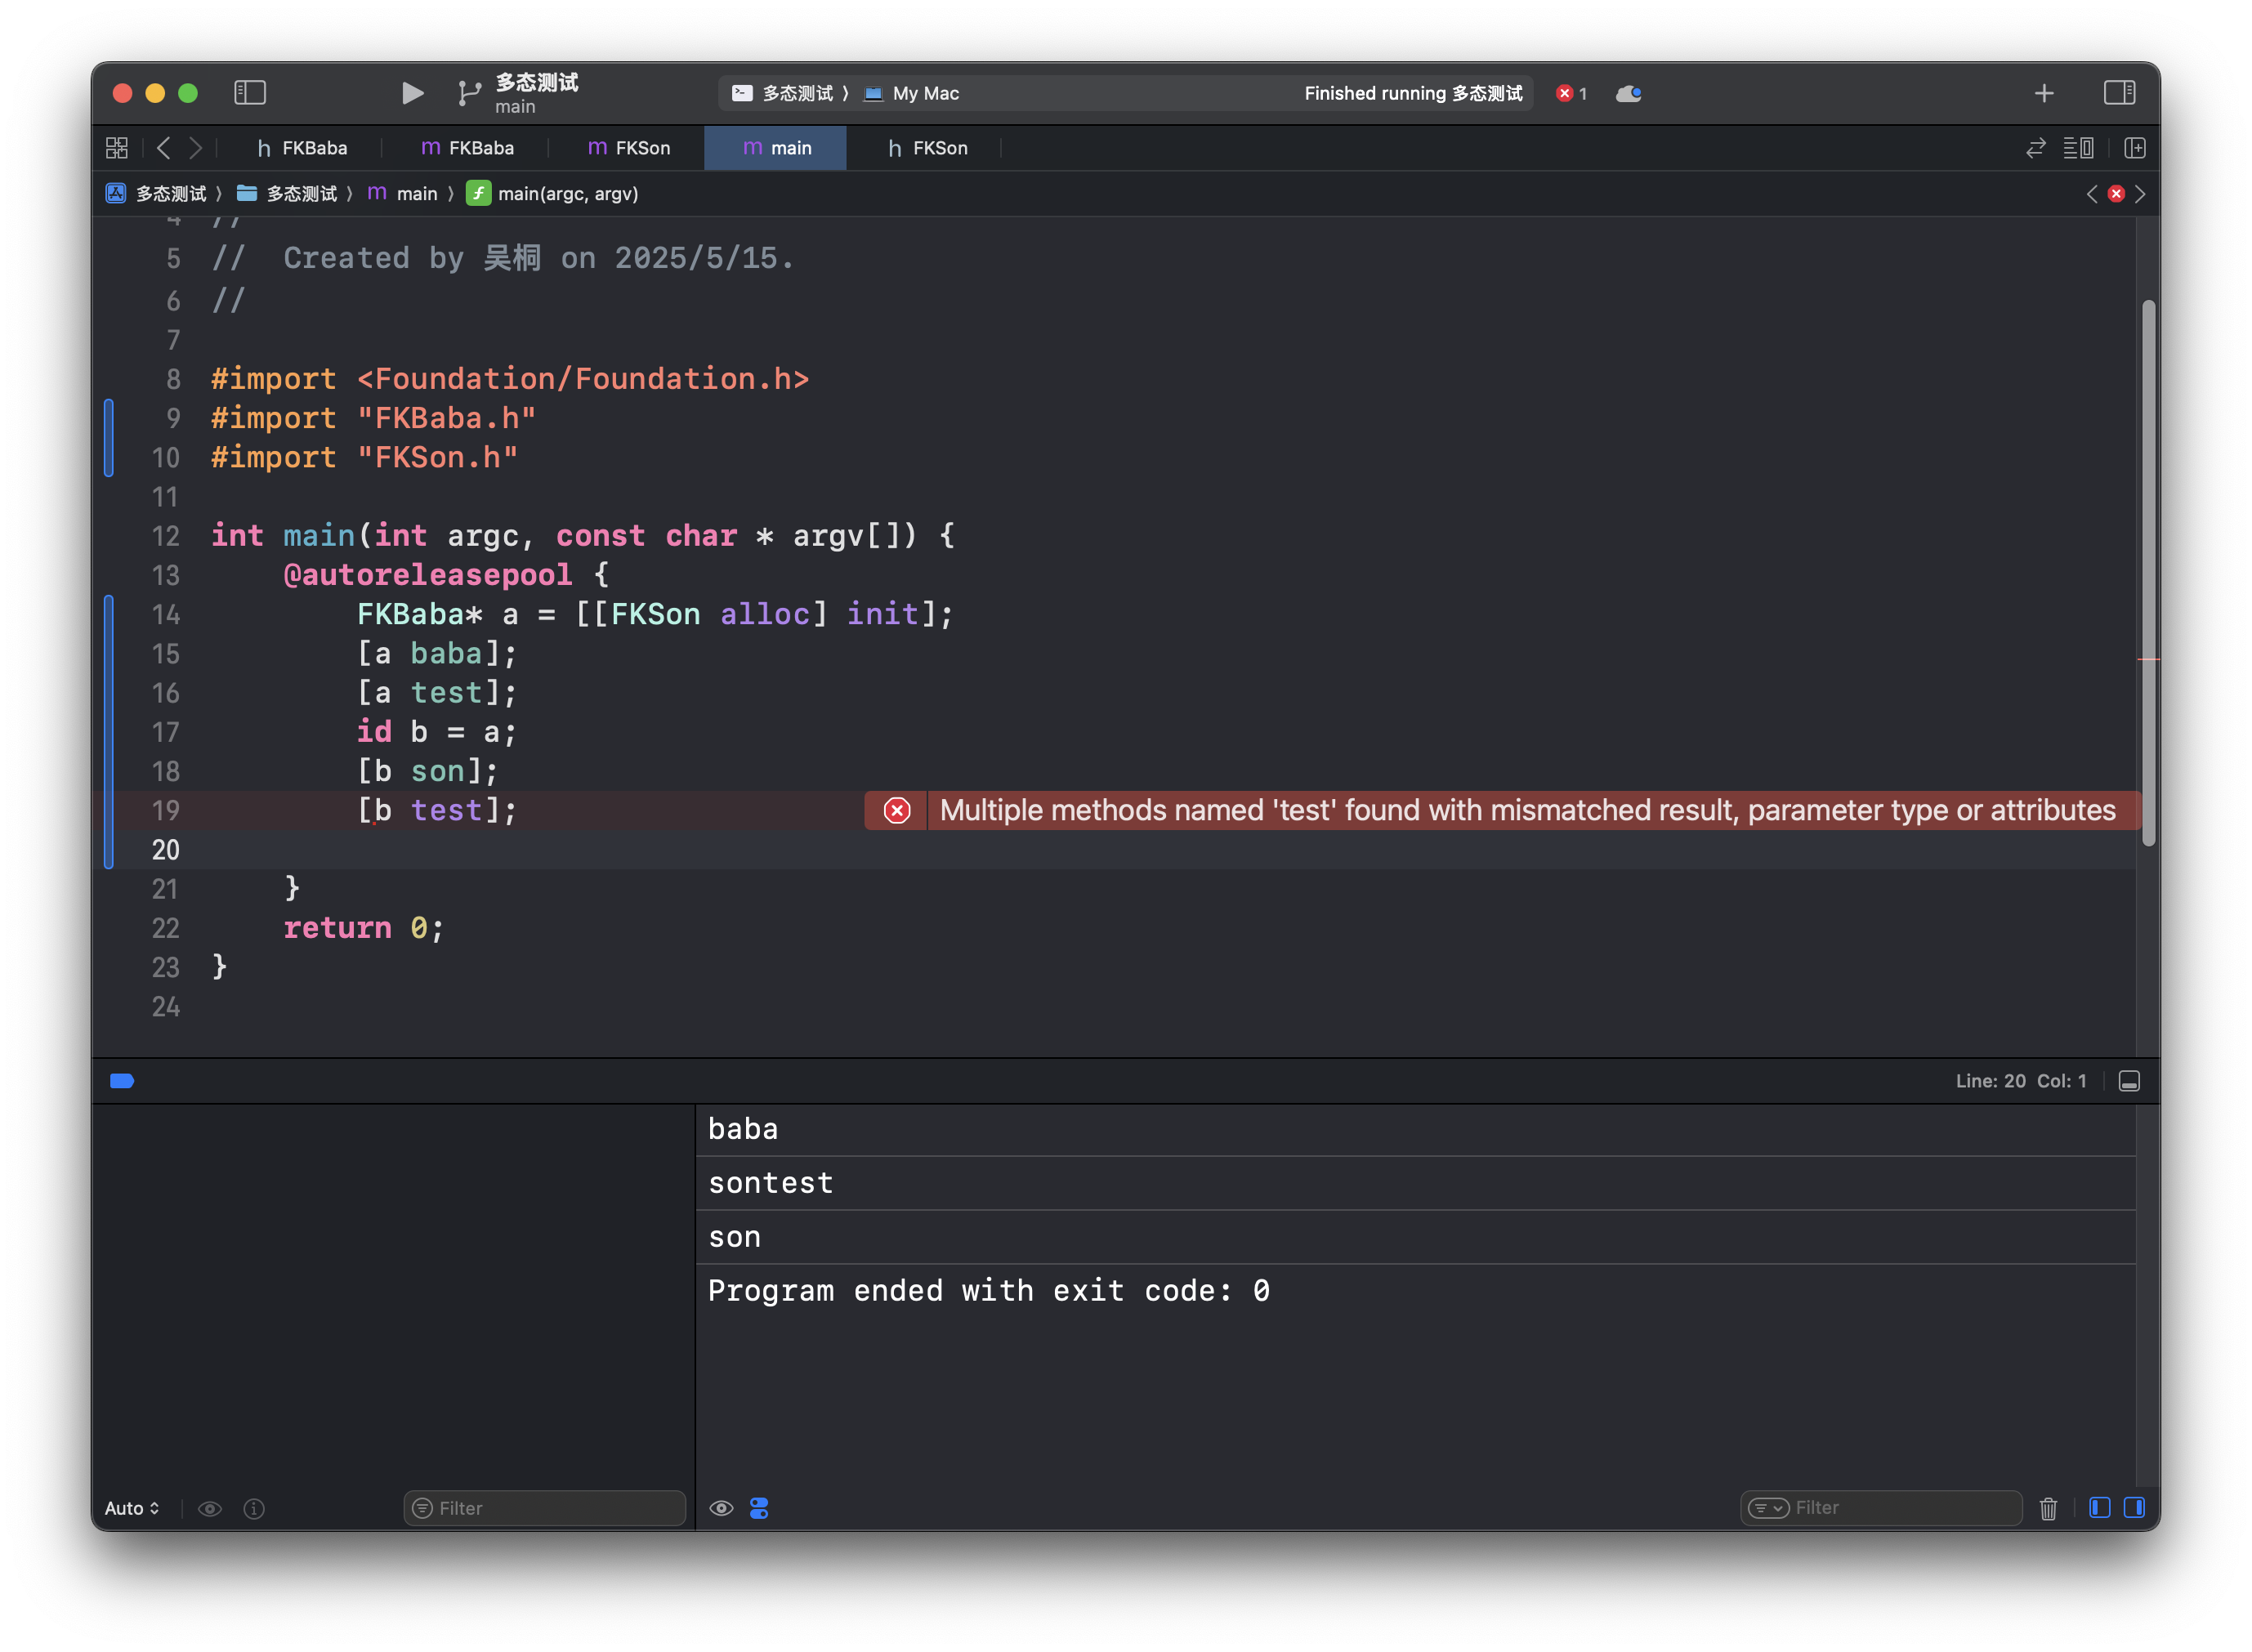Open the Auto variables scope dropdown
This screenshot has width=2252, height=1652.
pos(132,1508)
